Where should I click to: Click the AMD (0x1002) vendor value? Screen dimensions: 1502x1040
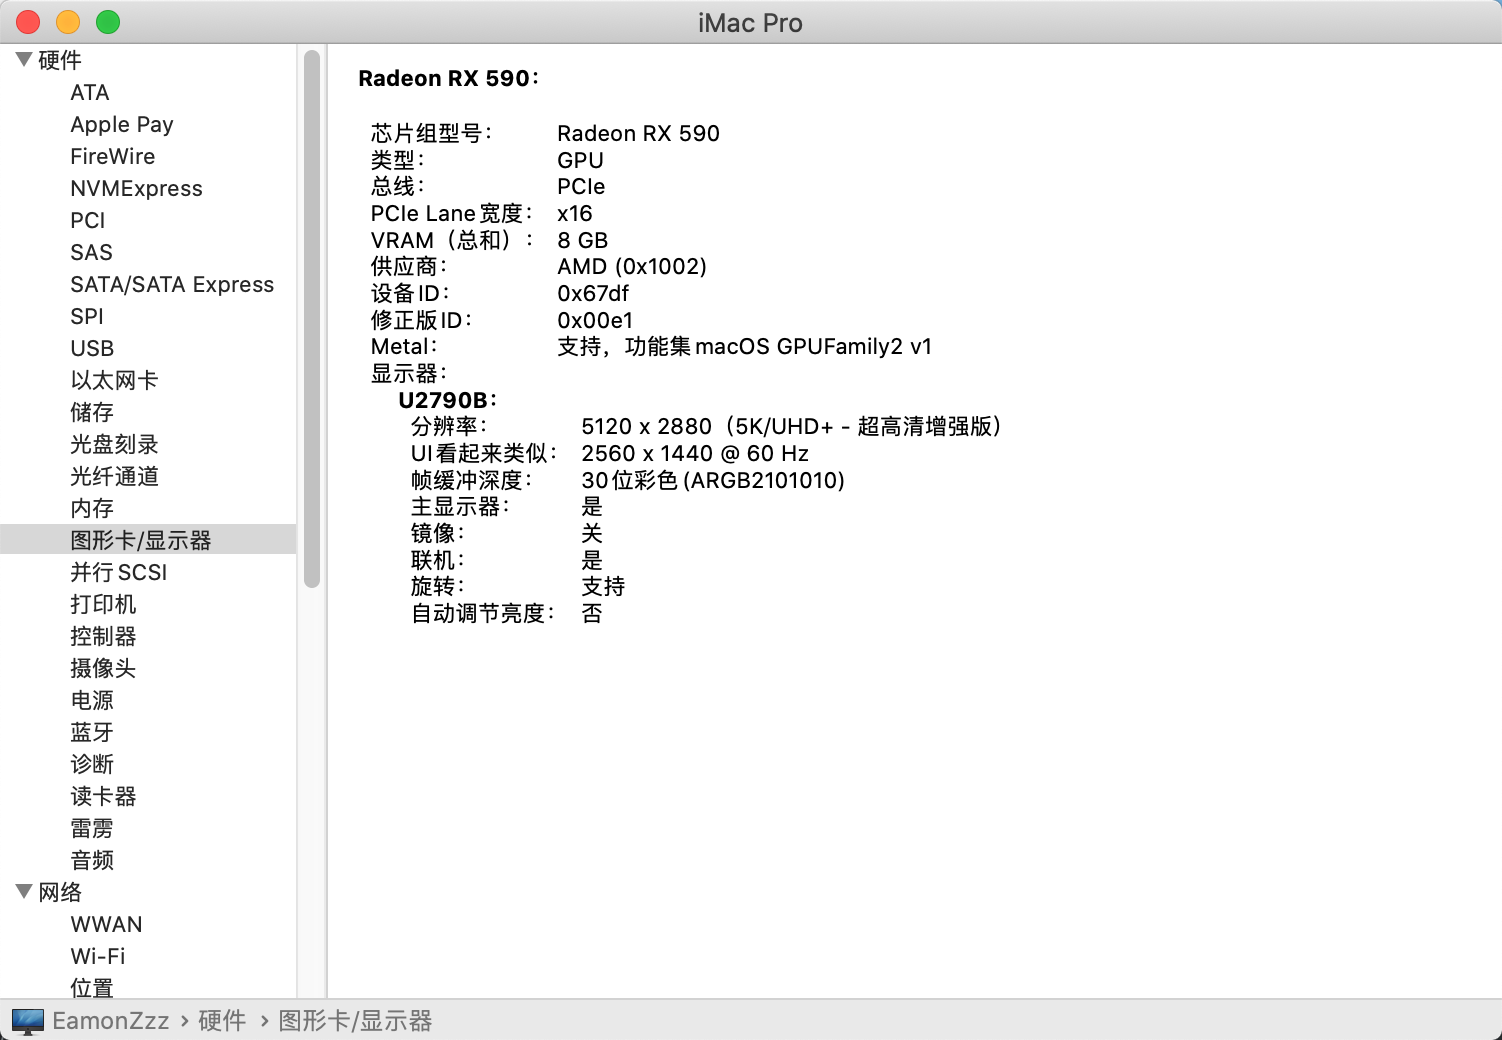tap(632, 266)
